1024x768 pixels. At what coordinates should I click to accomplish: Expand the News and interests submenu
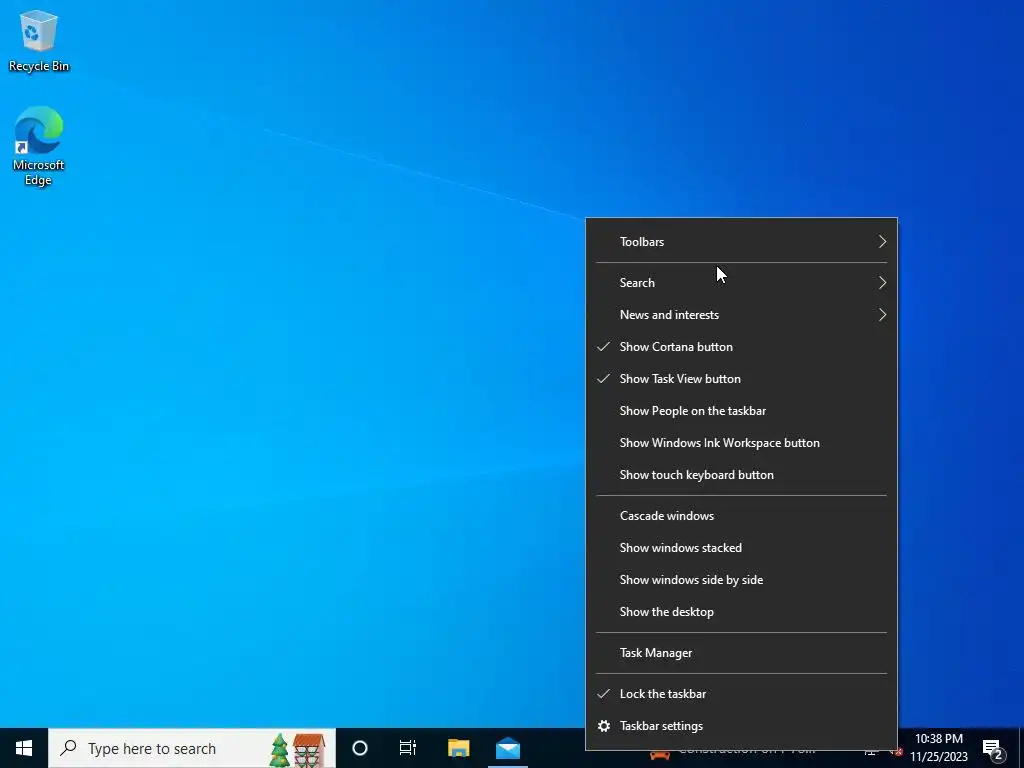coord(741,315)
